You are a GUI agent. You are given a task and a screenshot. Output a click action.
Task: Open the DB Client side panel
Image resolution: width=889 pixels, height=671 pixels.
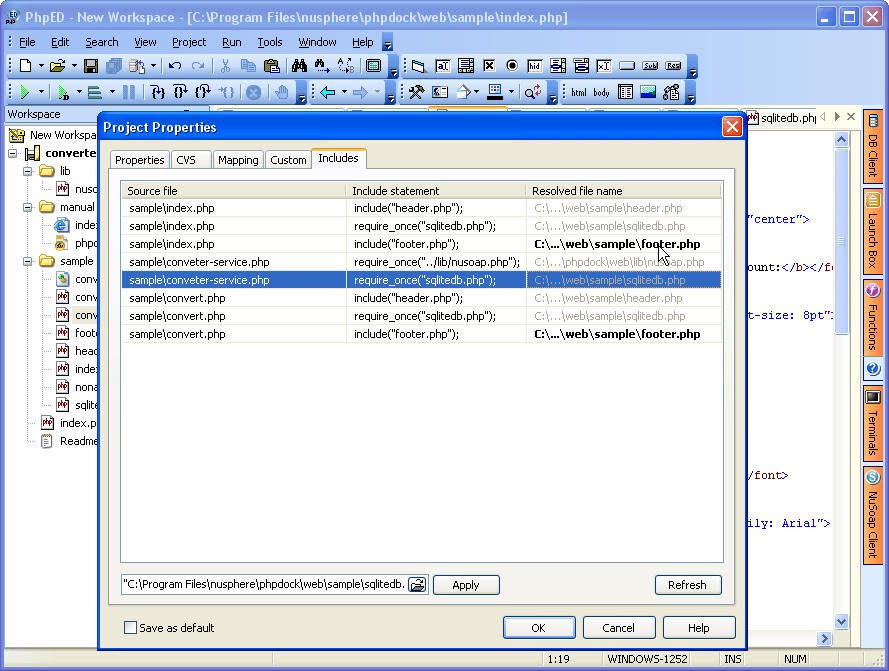coord(873,146)
